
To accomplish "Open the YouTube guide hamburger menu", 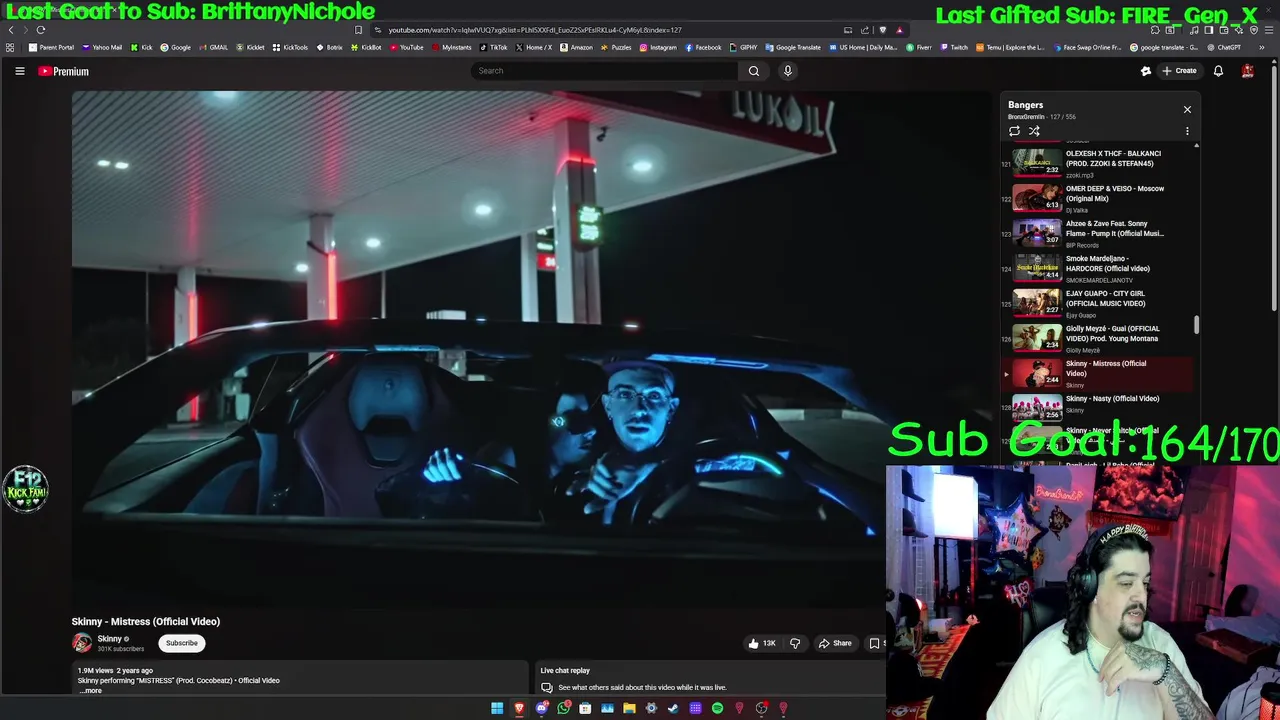I will coord(19,71).
